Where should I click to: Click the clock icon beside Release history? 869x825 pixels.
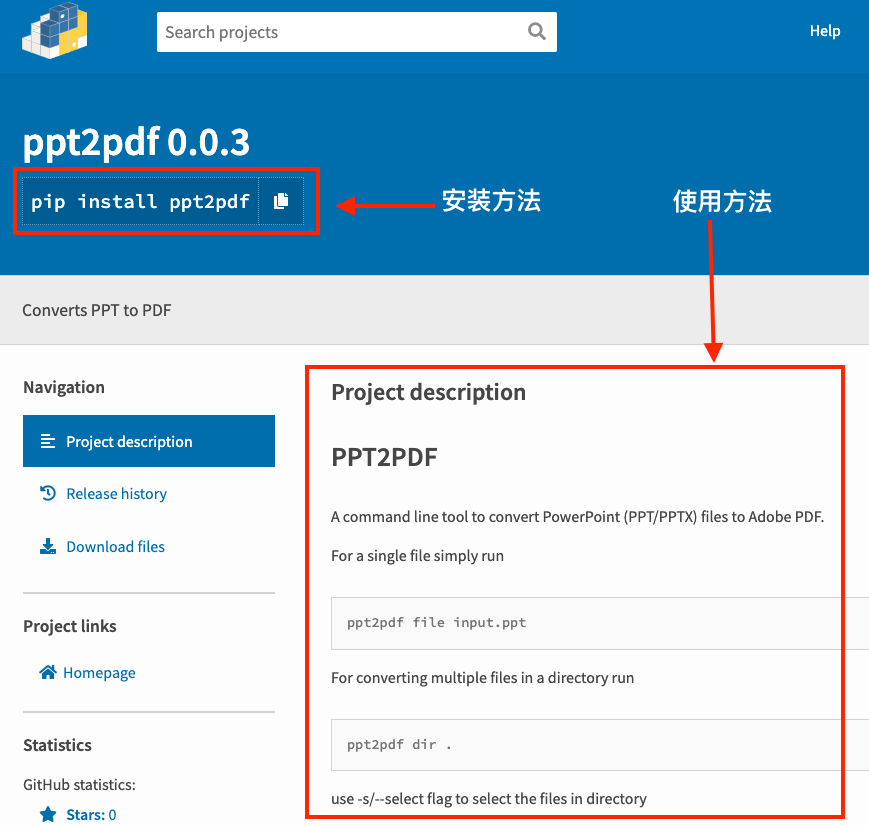[x=47, y=493]
